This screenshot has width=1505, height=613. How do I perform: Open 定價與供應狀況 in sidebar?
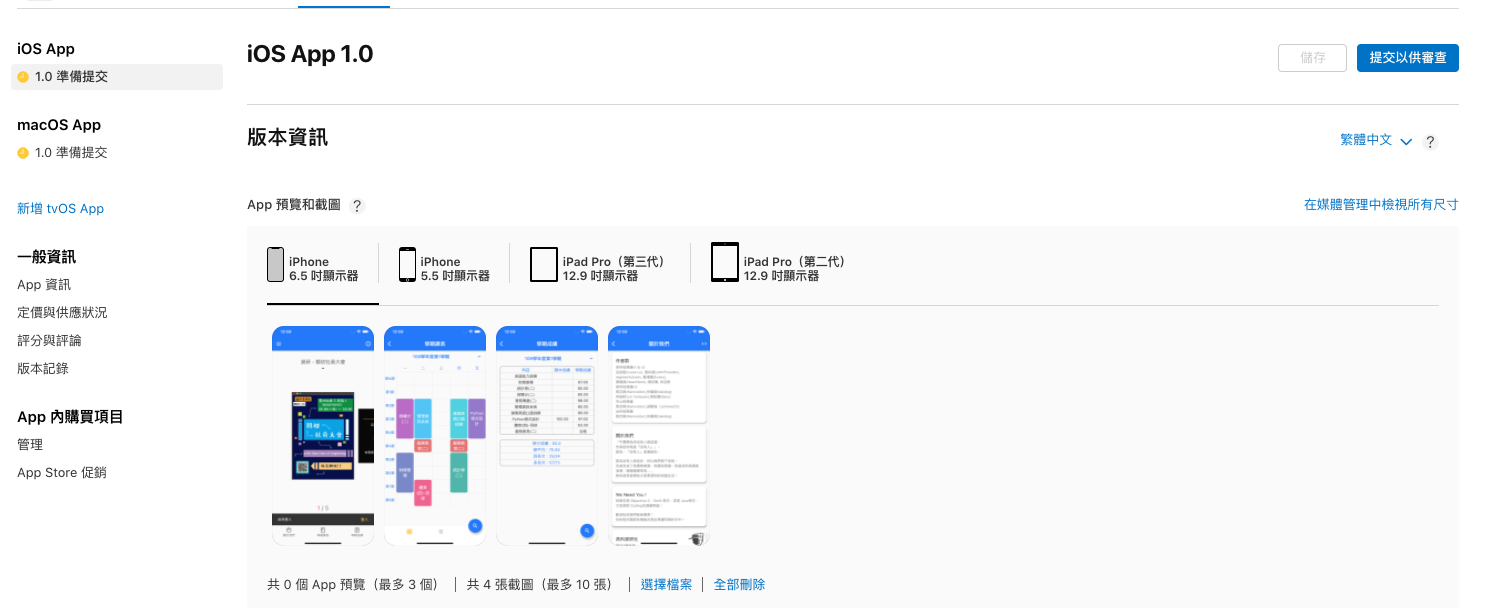point(62,313)
